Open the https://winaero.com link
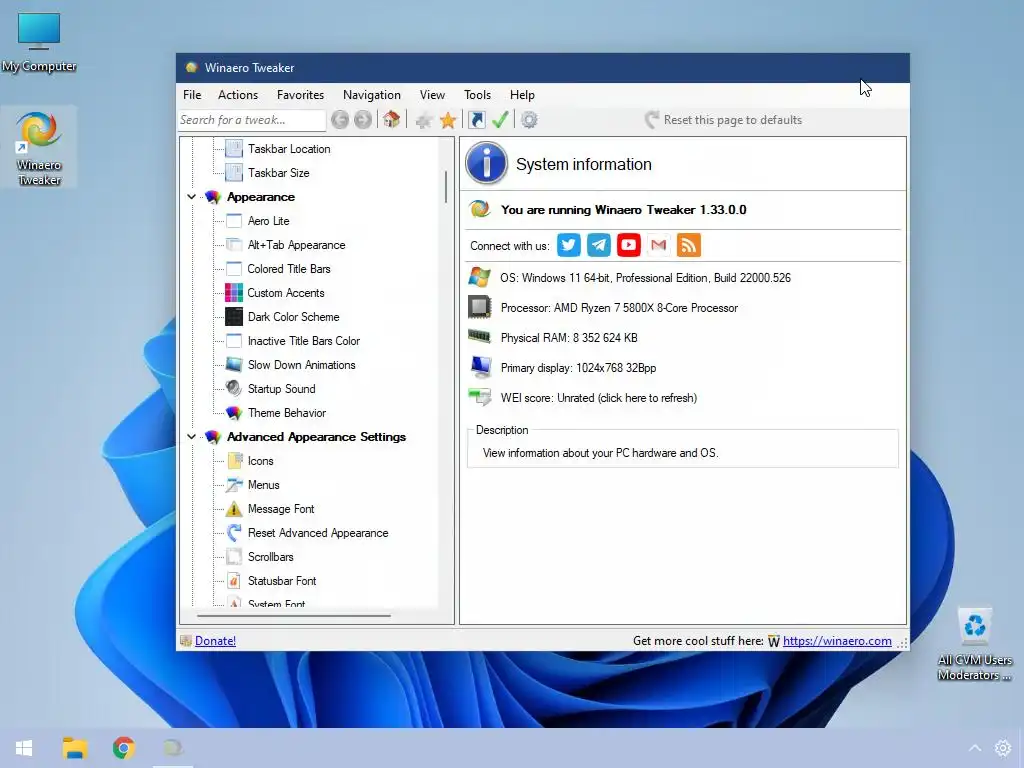 837,641
